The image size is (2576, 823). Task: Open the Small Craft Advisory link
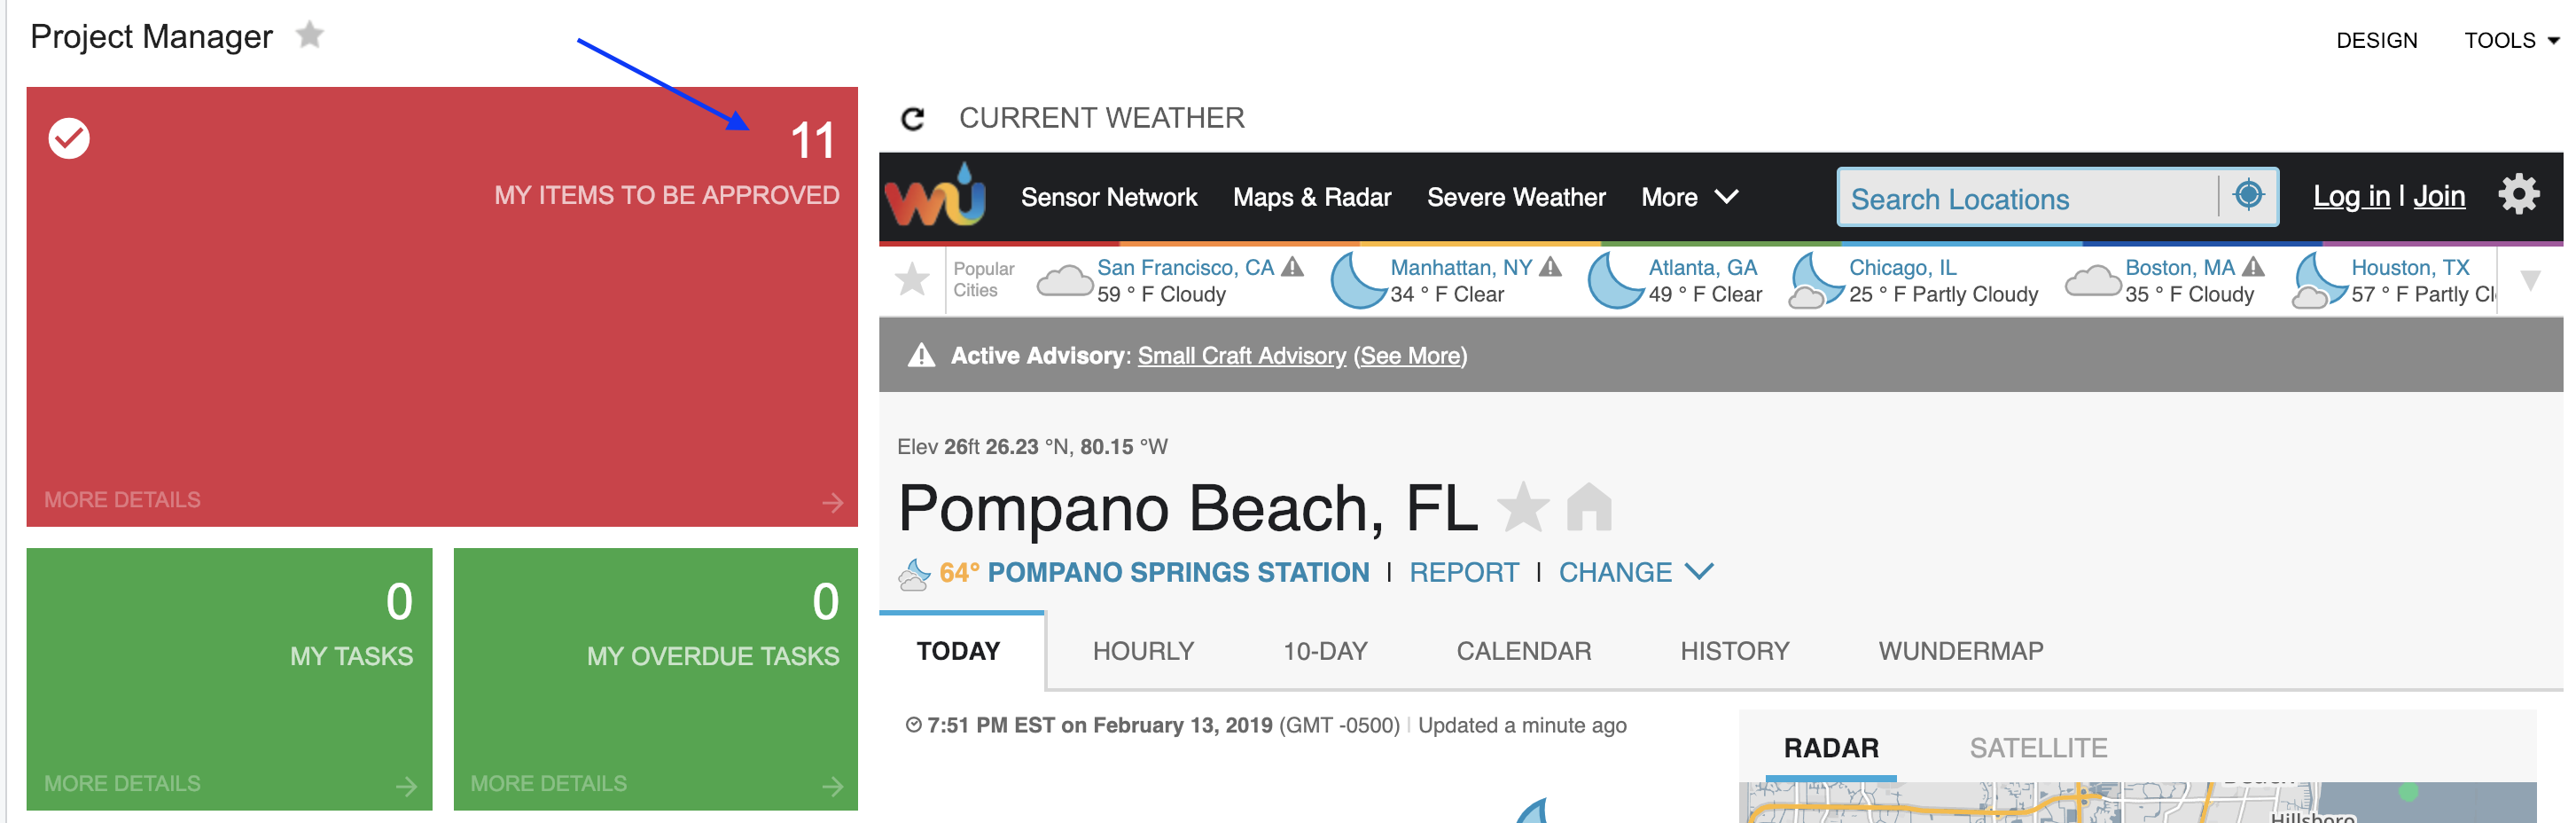(x=1241, y=356)
